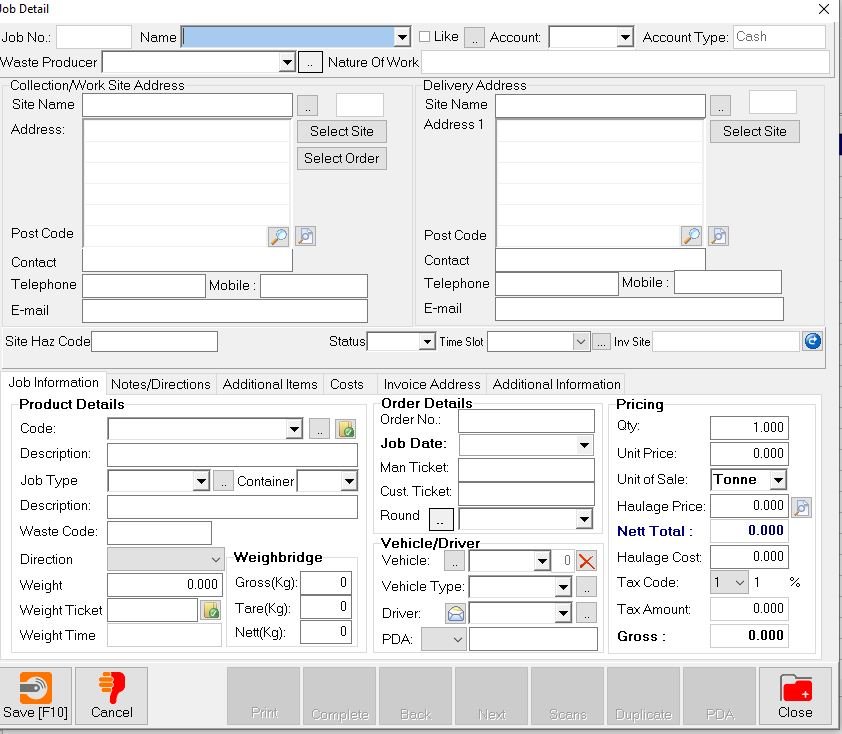
Task: Click ellipsis button beside product Code dropdown
Action: [320, 429]
